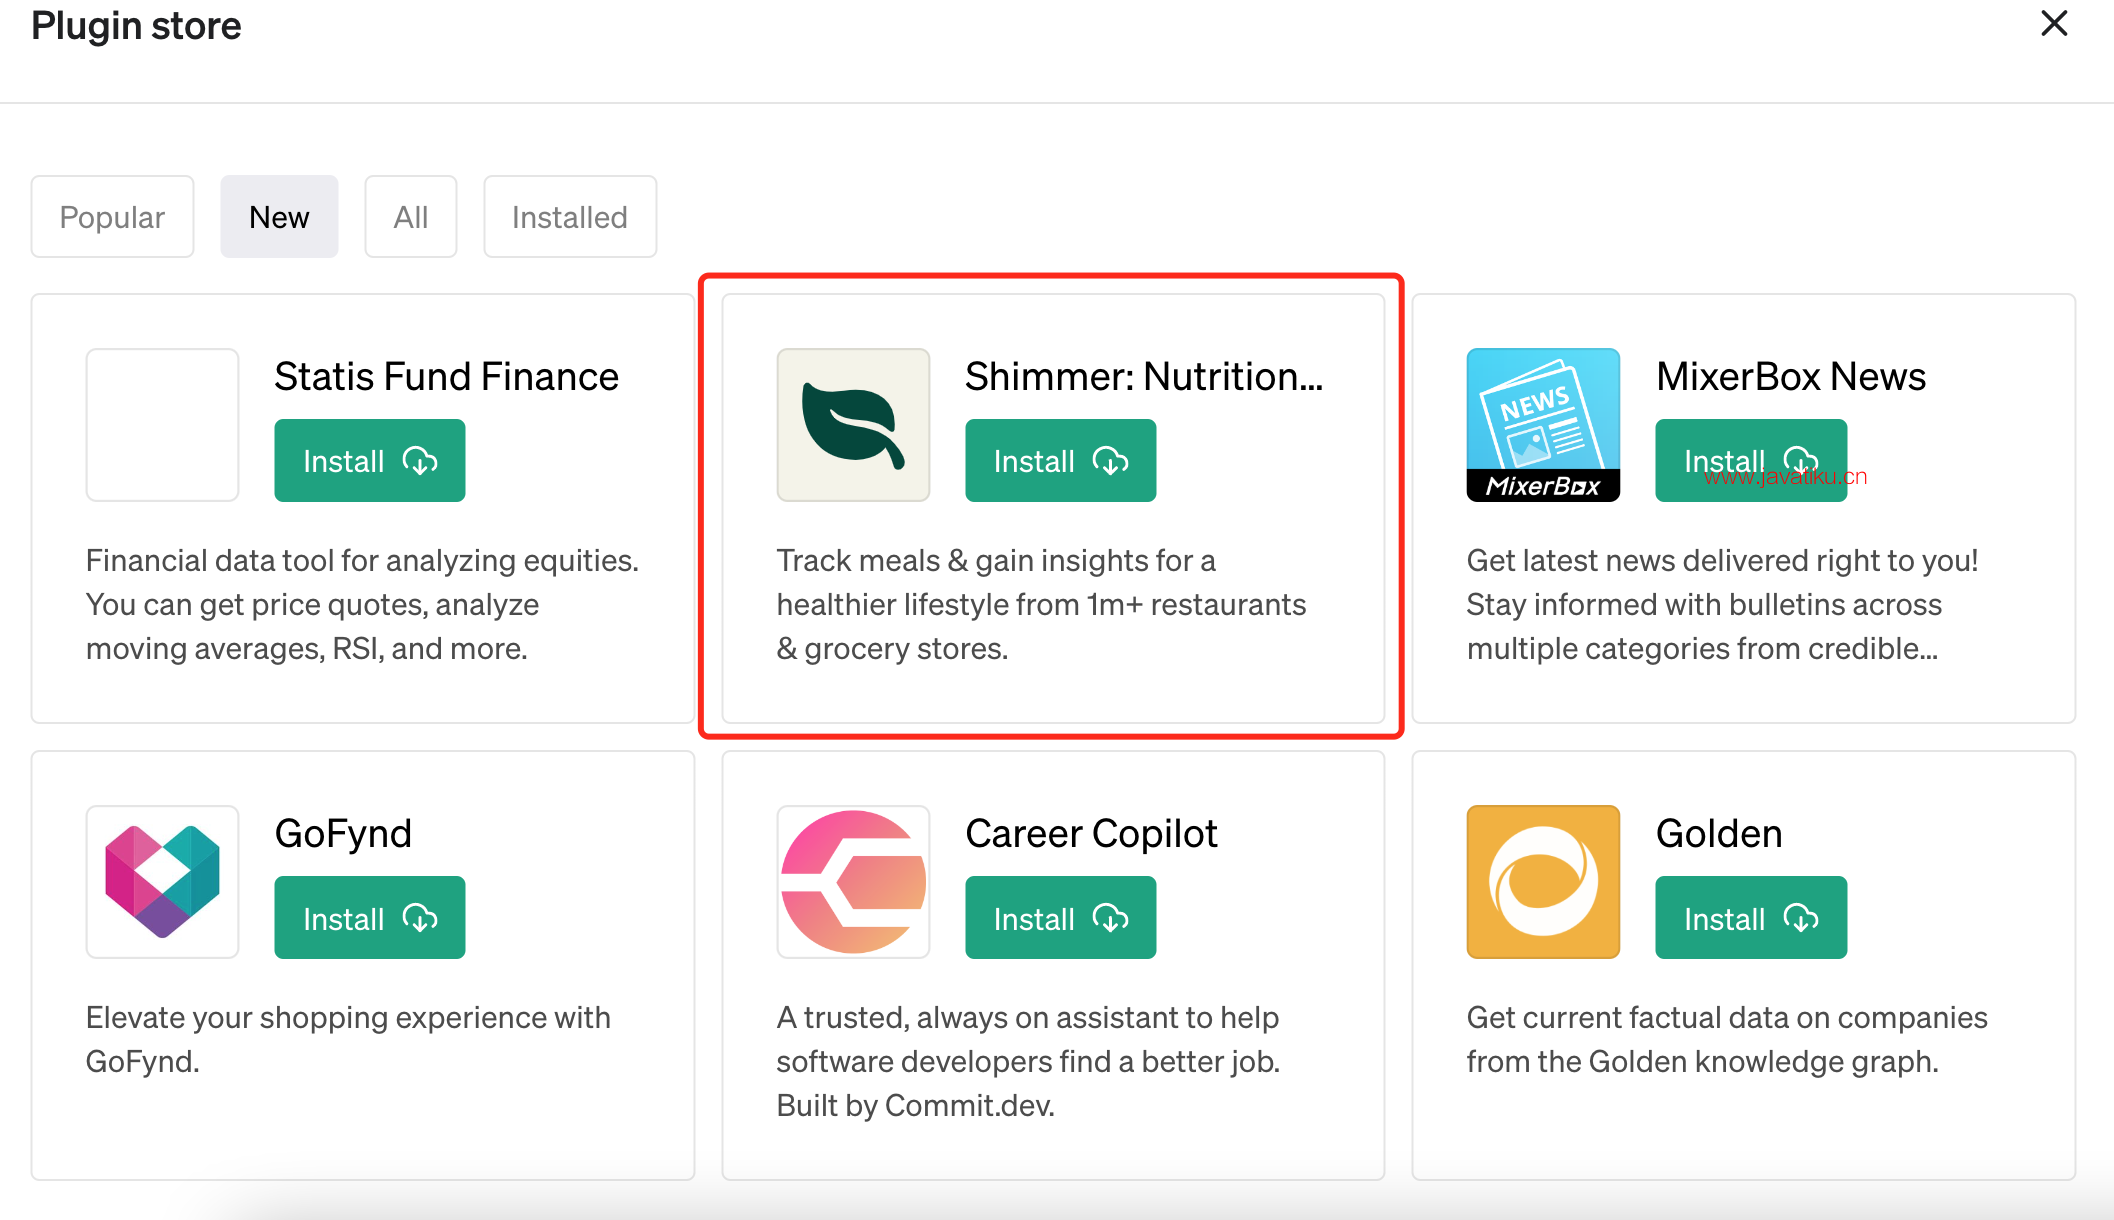2114x1220 pixels.
Task: Close the Plugin store dialog
Action: (2054, 24)
